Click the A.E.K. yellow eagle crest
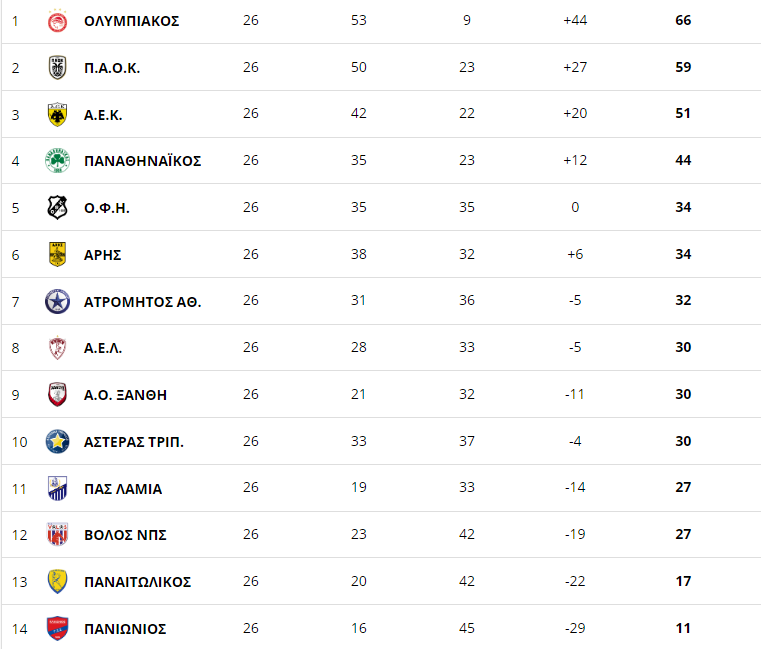The width and height of the screenshot is (761, 649). pyautogui.click(x=57, y=115)
